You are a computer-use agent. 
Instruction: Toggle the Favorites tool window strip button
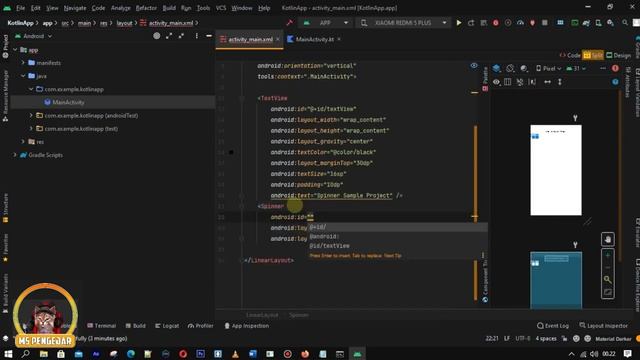click(5, 247)
